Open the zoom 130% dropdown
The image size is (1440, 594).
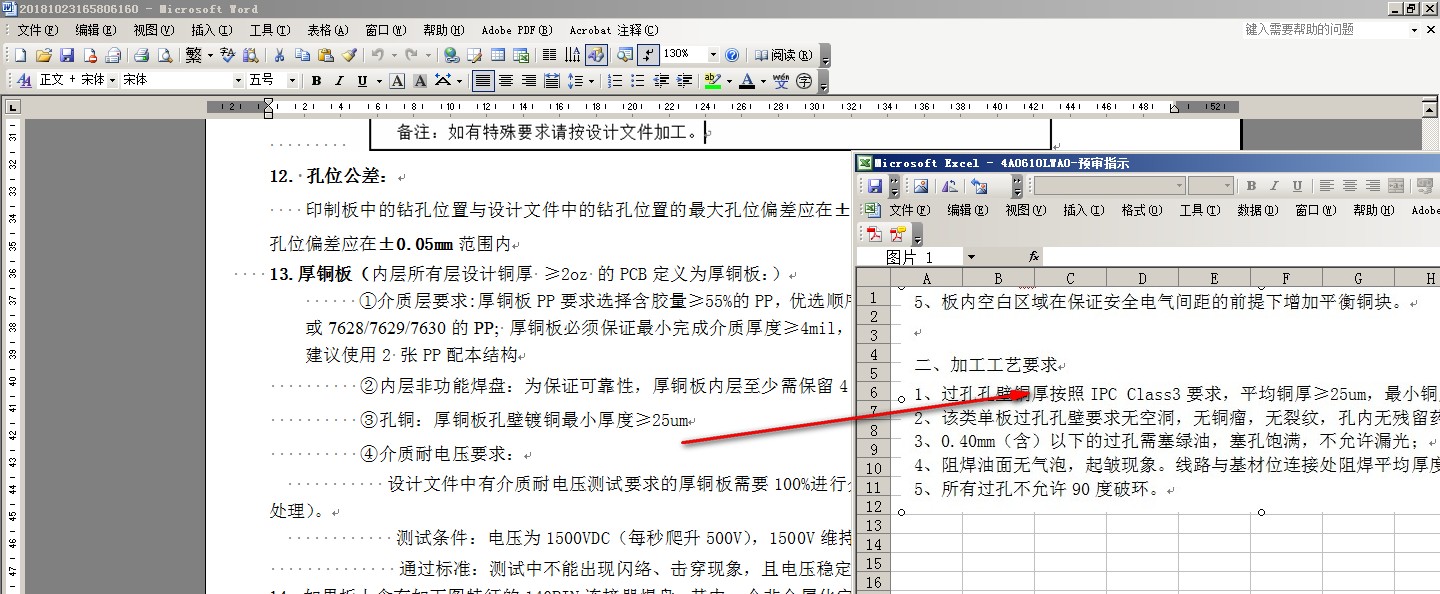[x=713, y=55]
